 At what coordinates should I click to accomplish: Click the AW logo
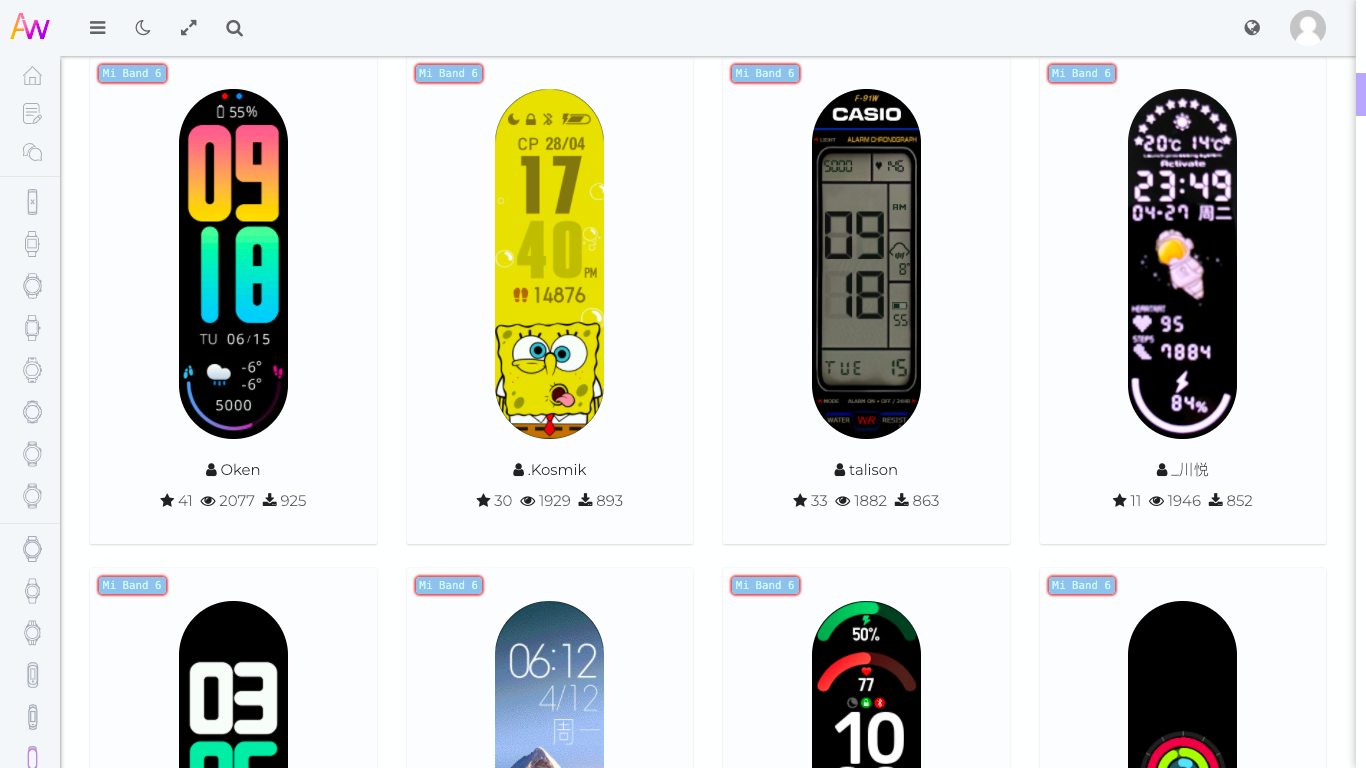30,27
